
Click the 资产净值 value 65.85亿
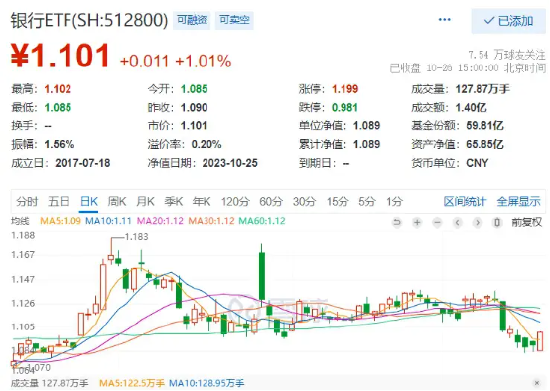tap(485, 144)
